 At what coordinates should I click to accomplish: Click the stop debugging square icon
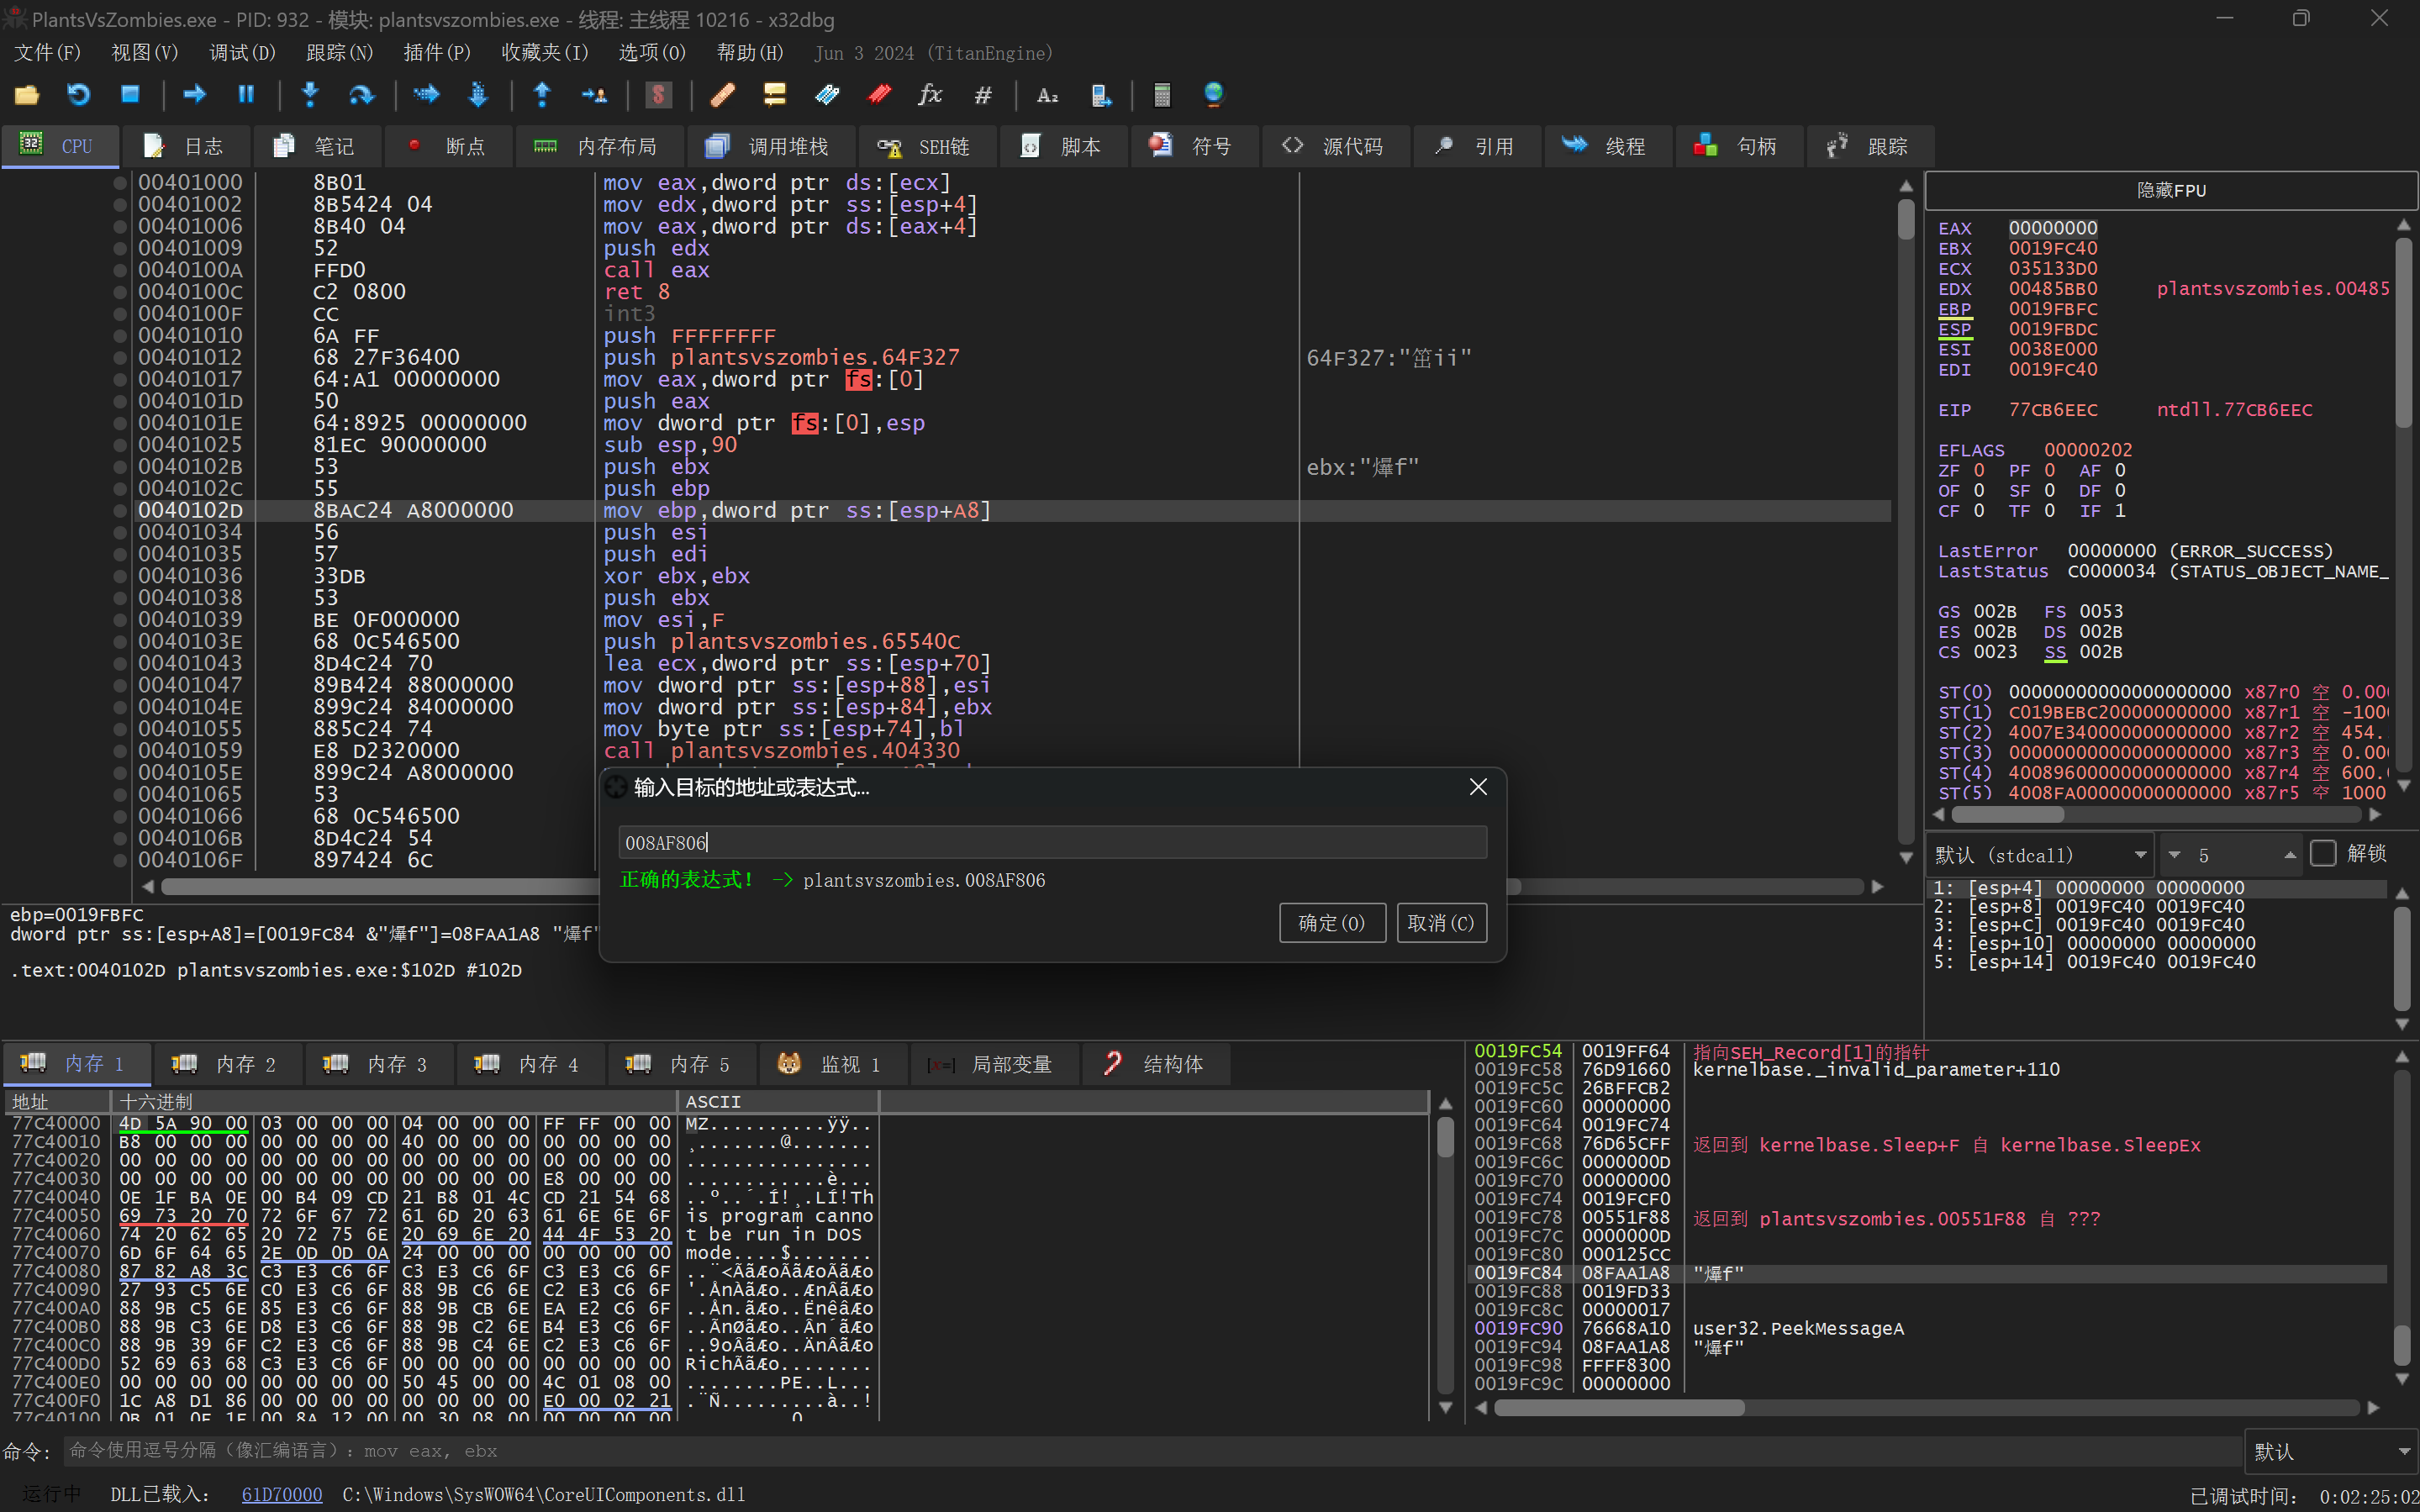tap(130, 95)
